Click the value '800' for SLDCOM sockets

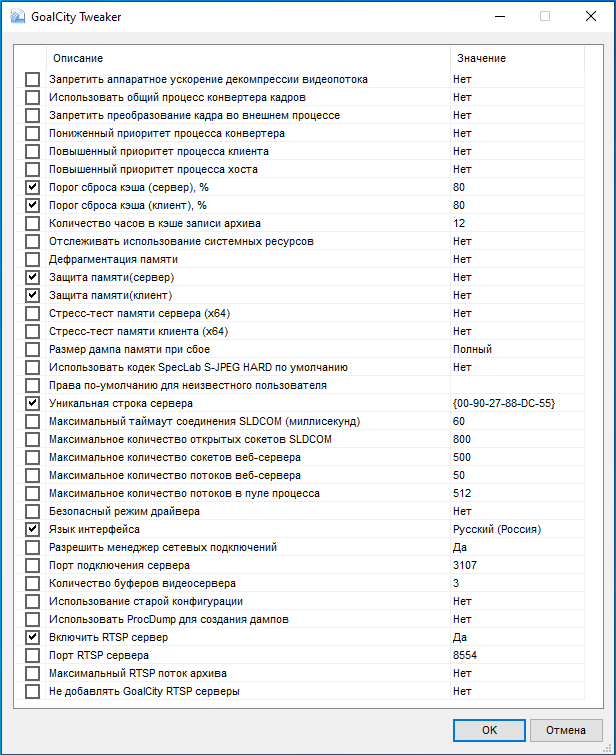(462, 439)
